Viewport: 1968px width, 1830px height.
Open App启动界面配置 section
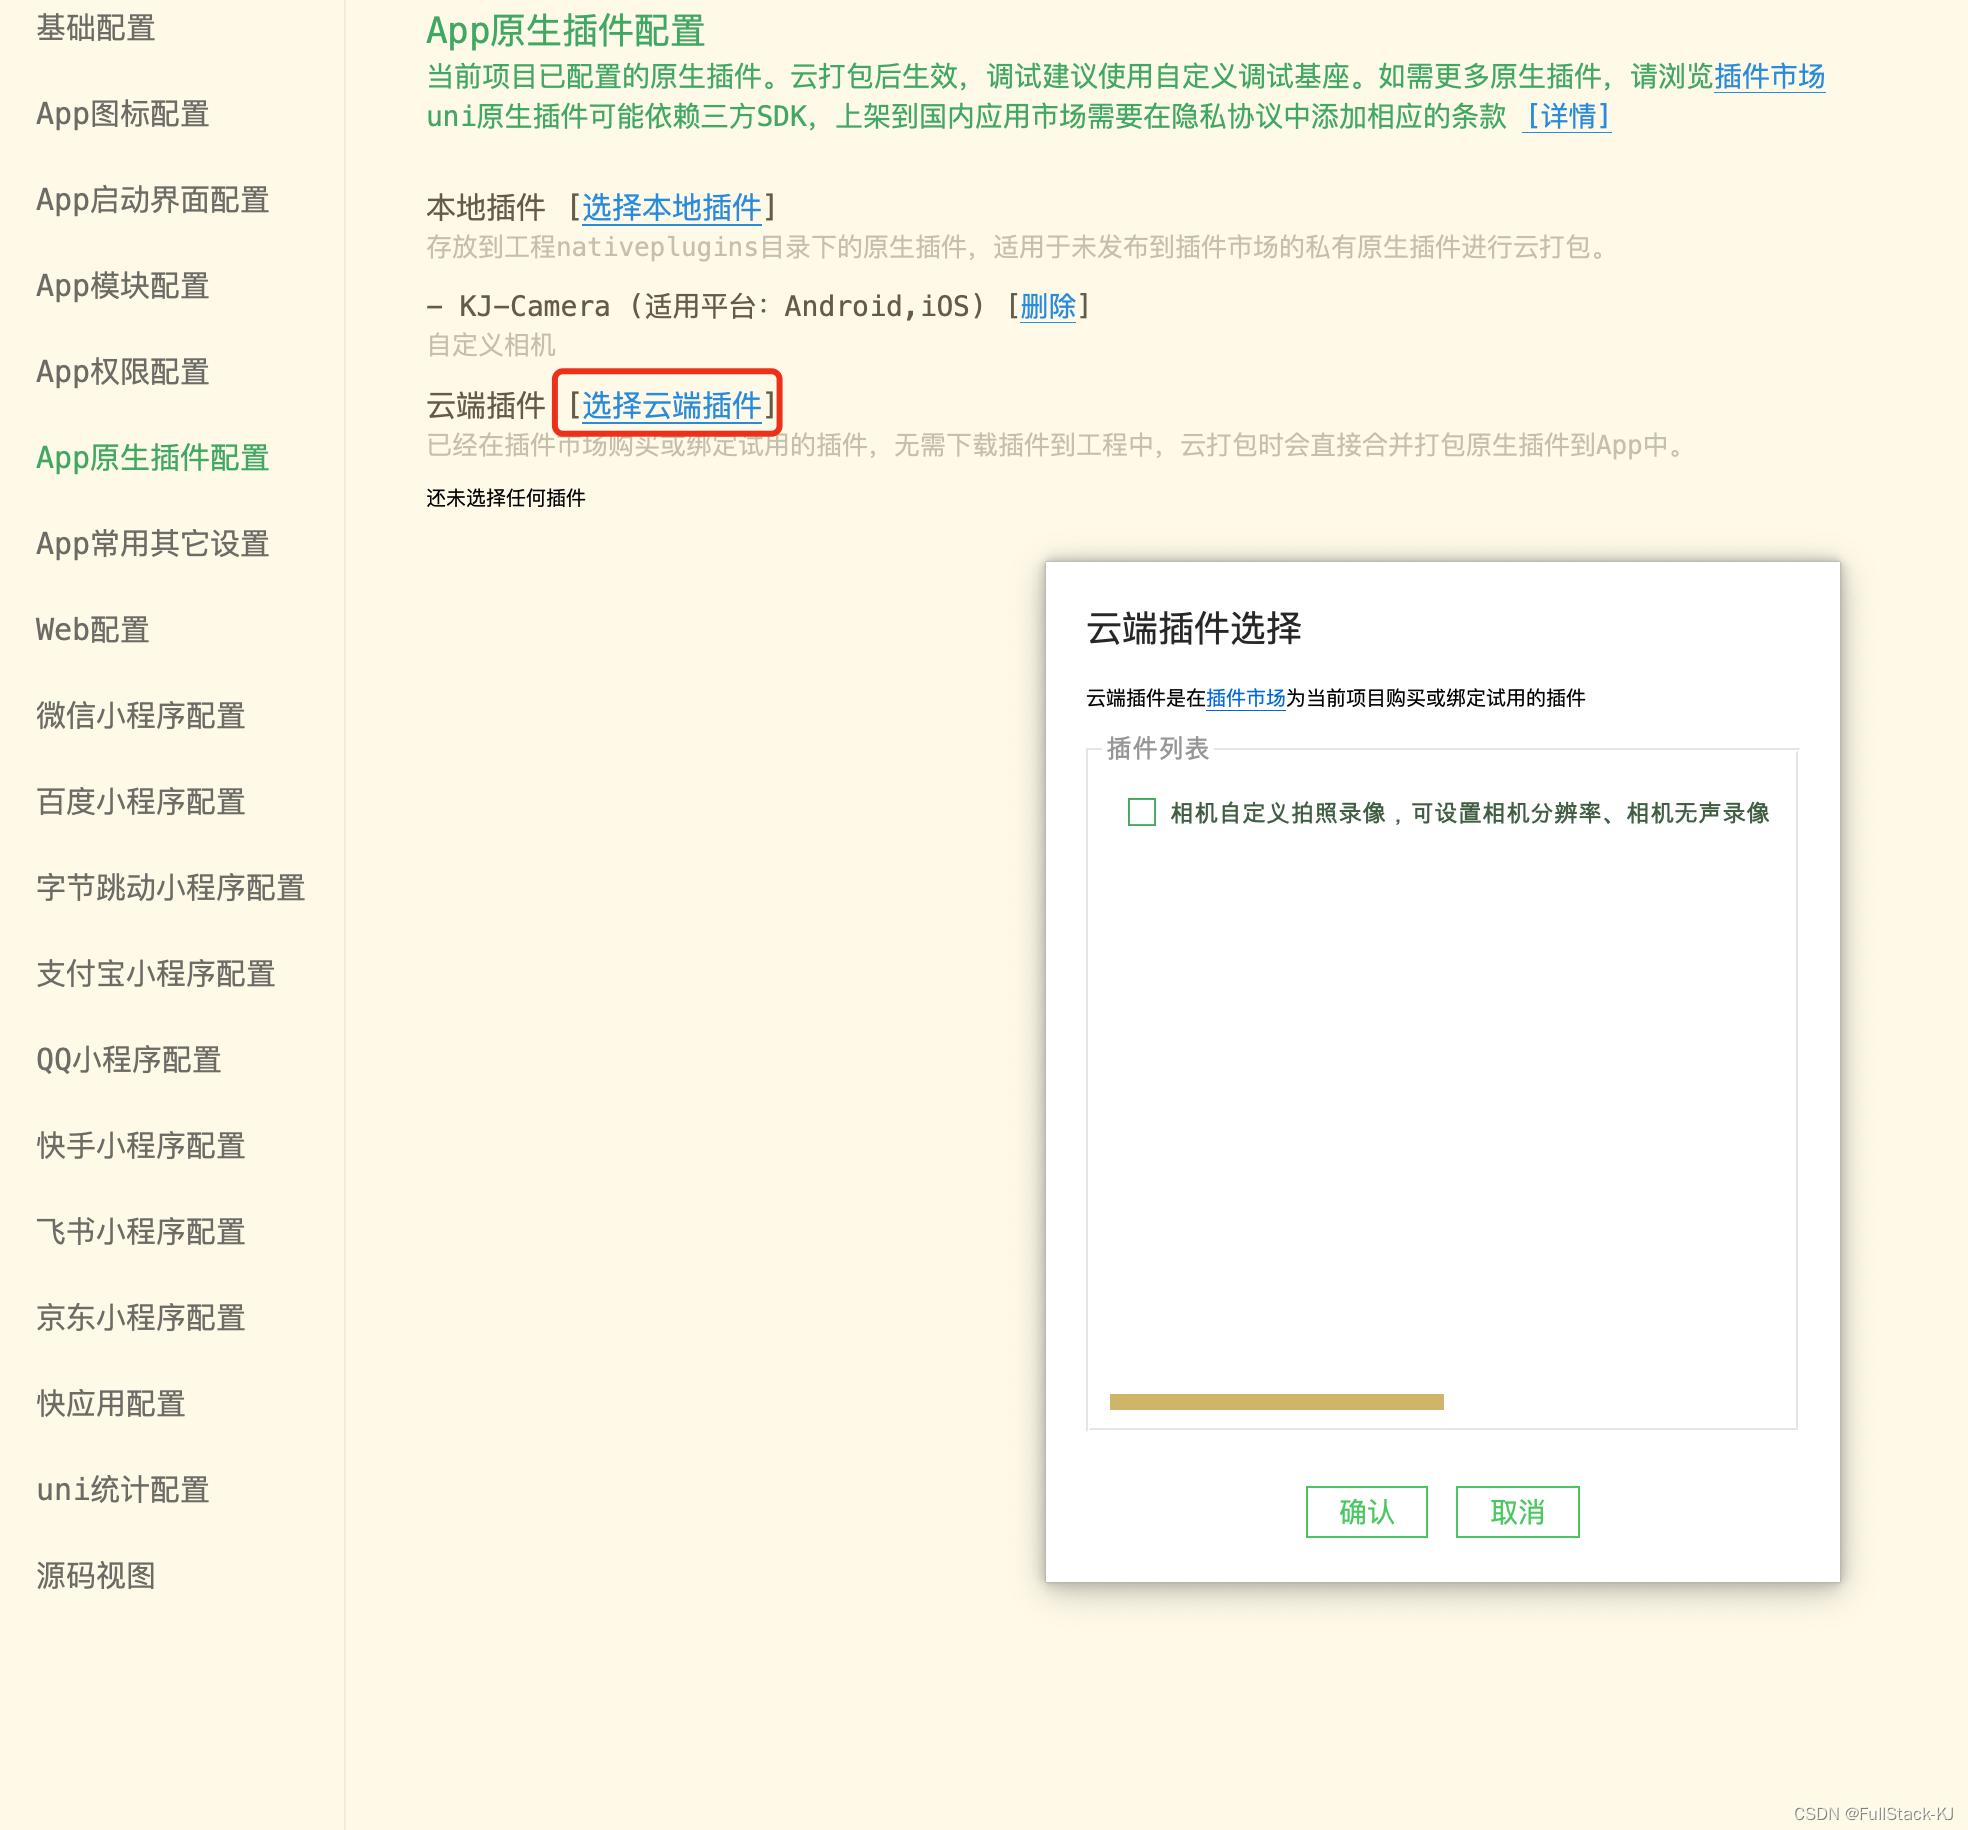152,200
